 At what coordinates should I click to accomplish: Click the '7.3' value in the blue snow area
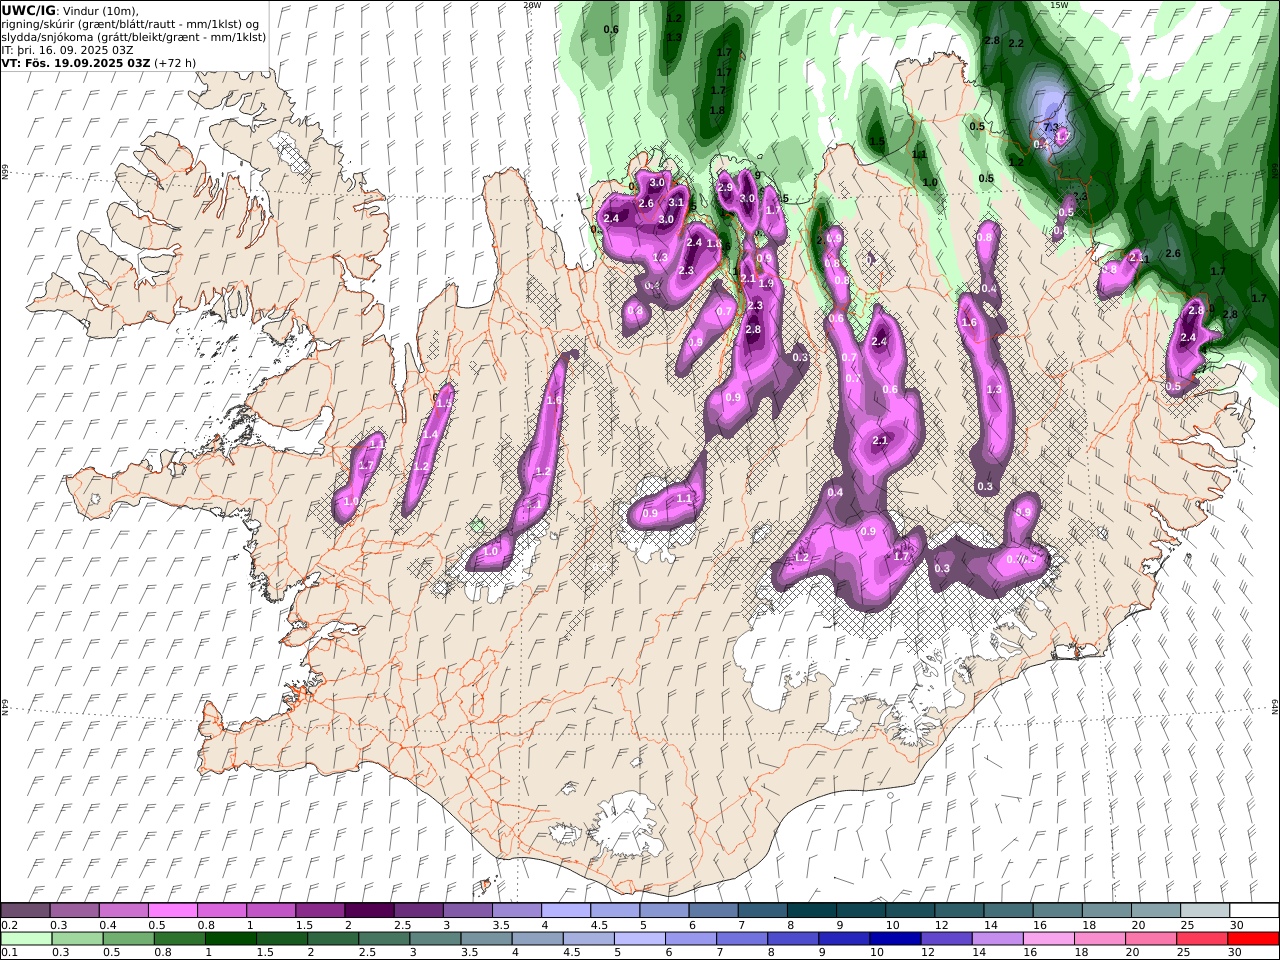(1050, 128)
